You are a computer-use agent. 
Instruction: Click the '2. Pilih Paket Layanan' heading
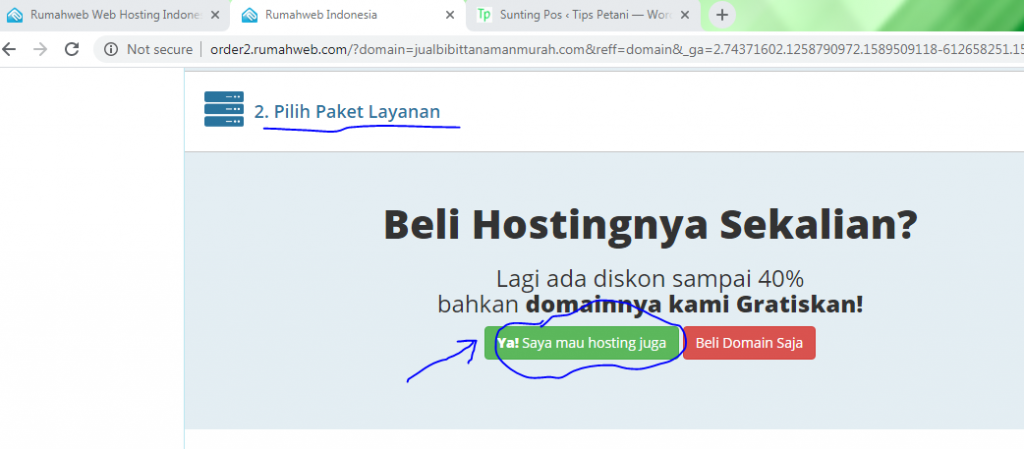click(x=347, y=112)
